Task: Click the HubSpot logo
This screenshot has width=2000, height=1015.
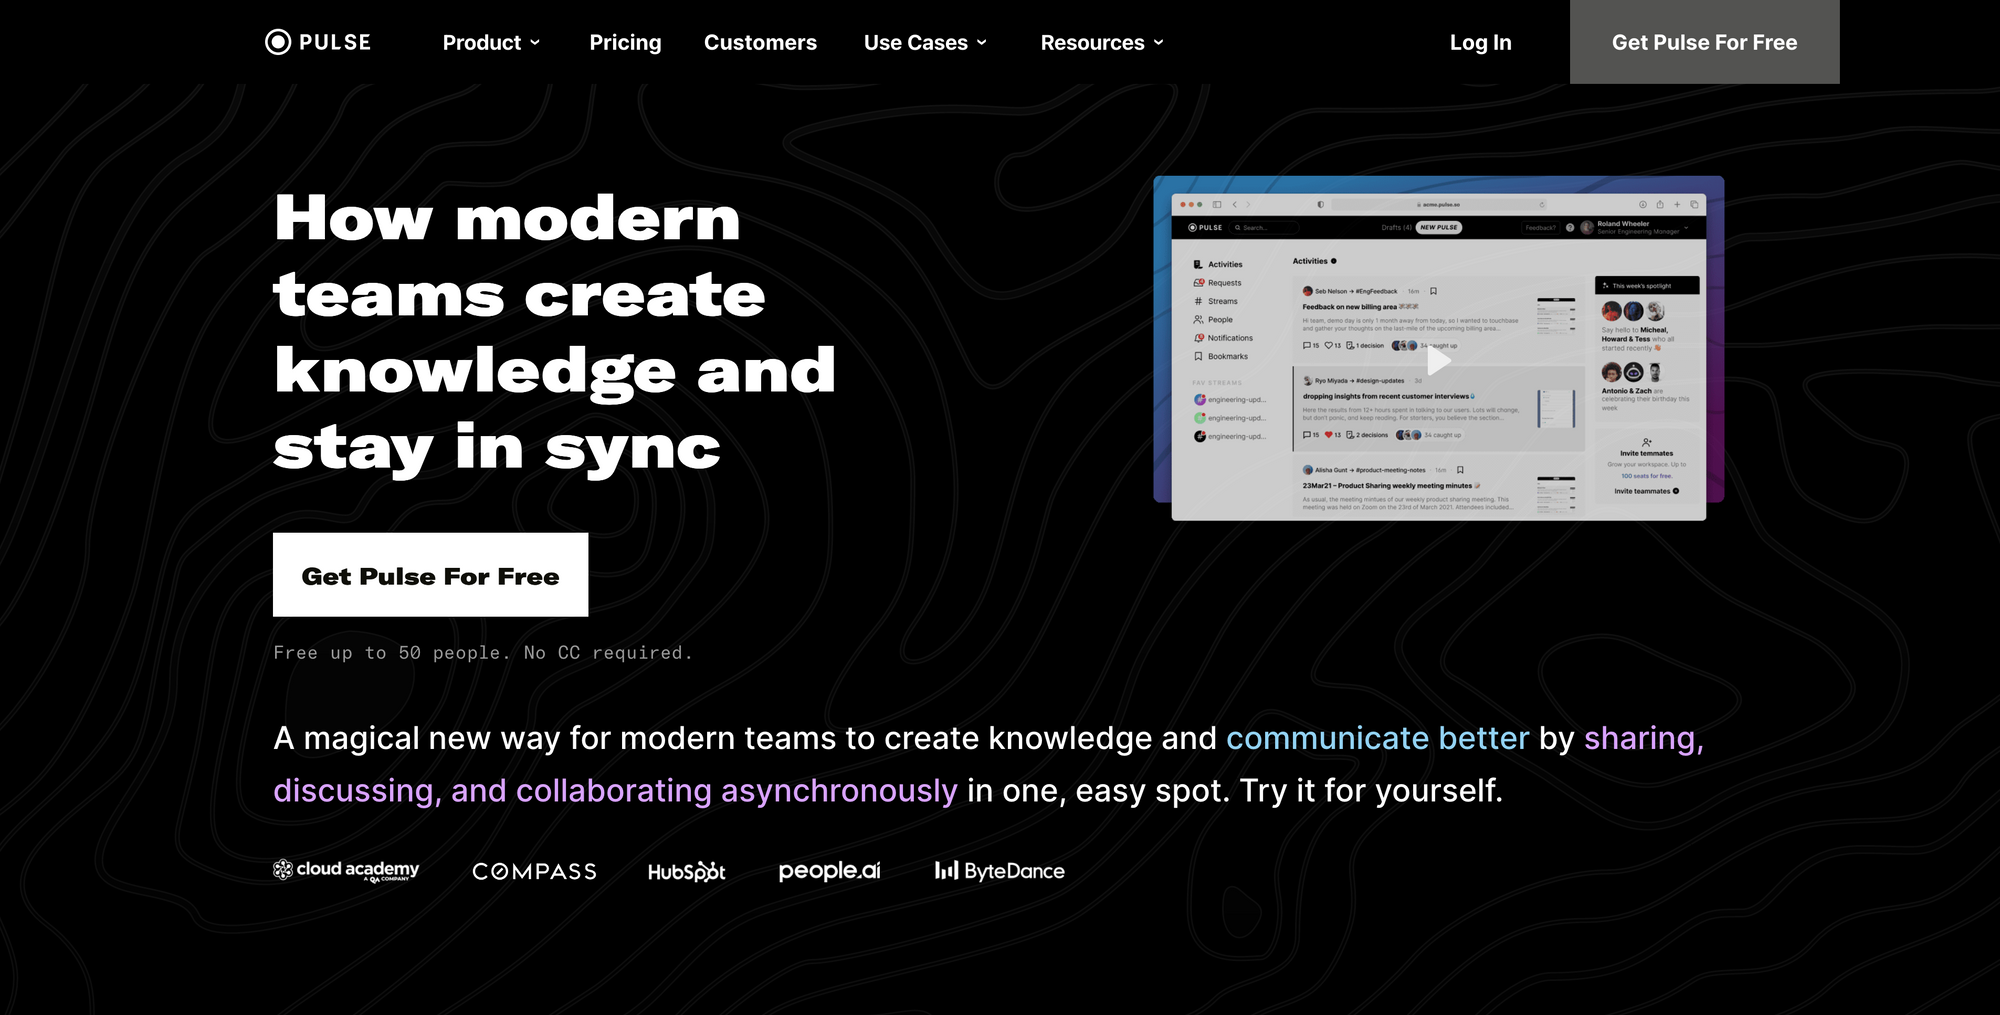Action: (686, 872)
